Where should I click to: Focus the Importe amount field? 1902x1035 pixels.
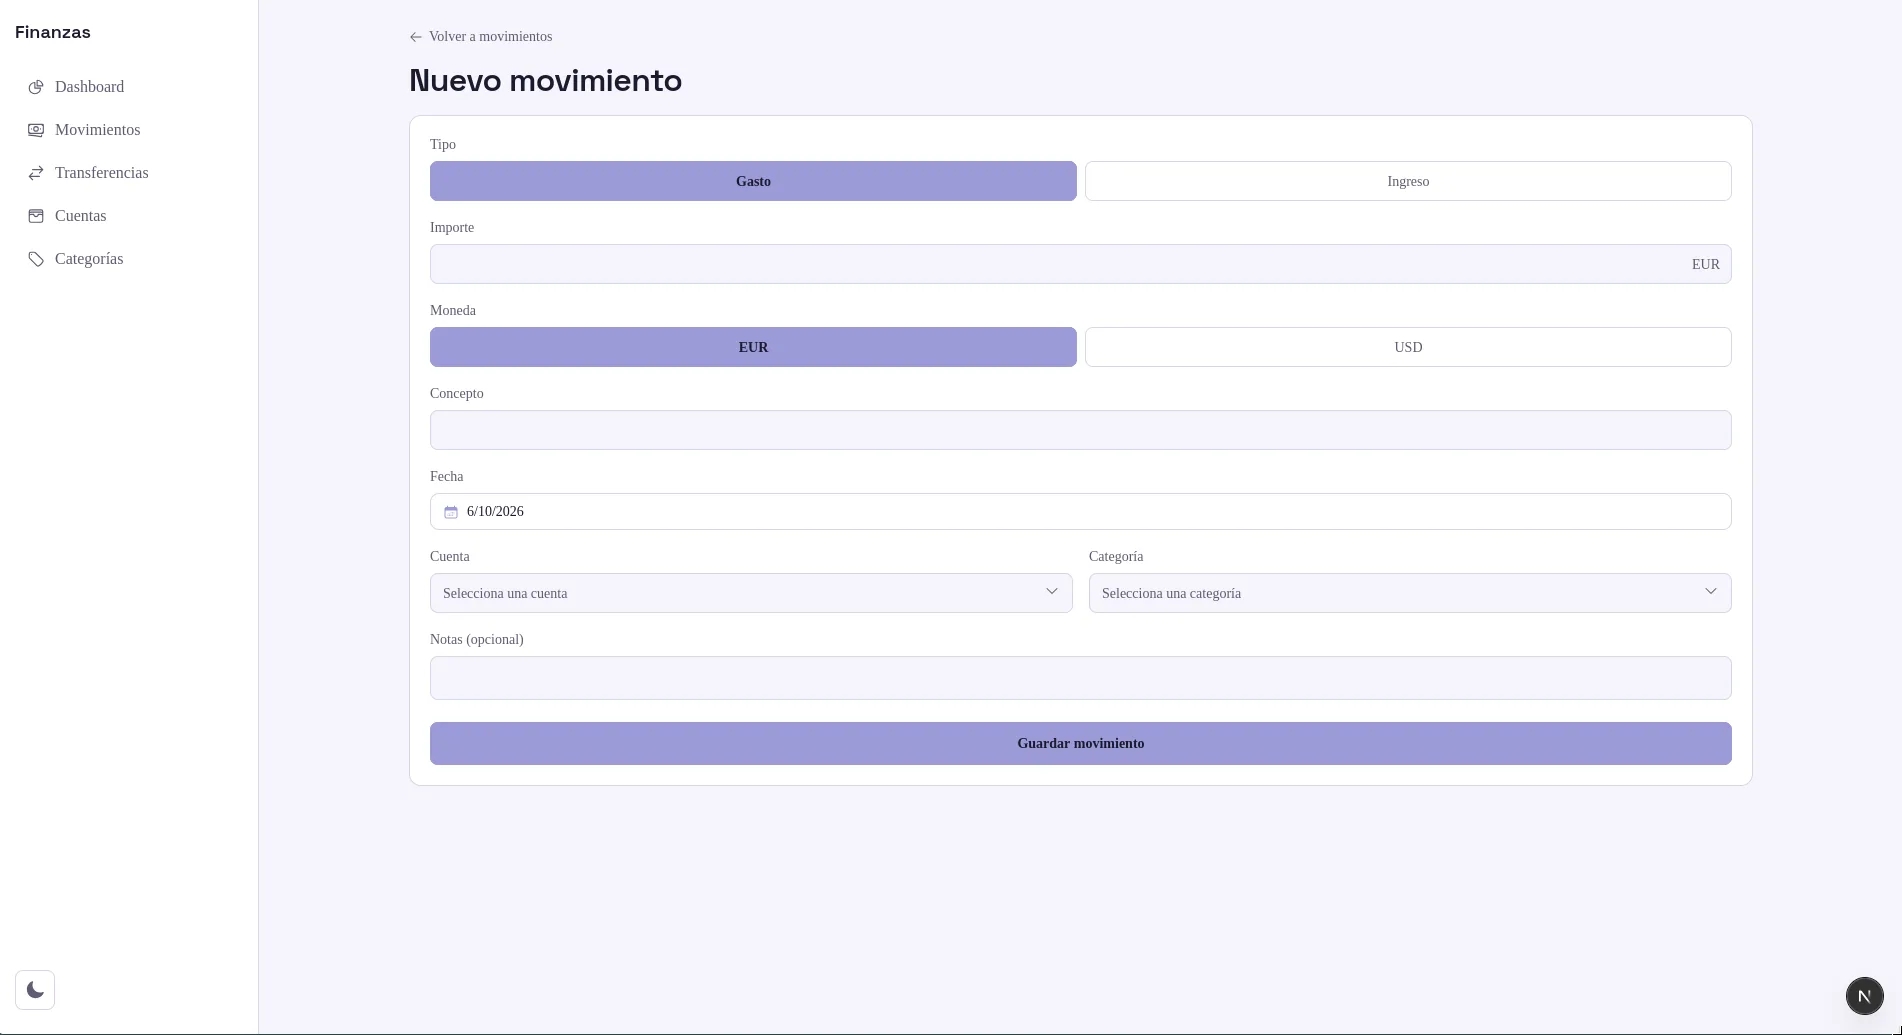(1081, 264)
